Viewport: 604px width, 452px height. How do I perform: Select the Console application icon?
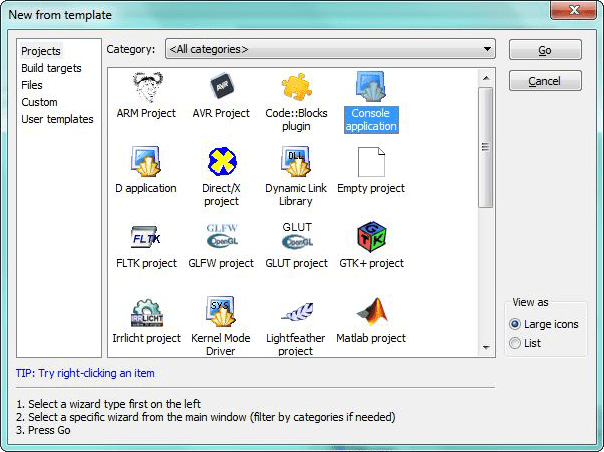pyautogui.click(x=371, y=86)
